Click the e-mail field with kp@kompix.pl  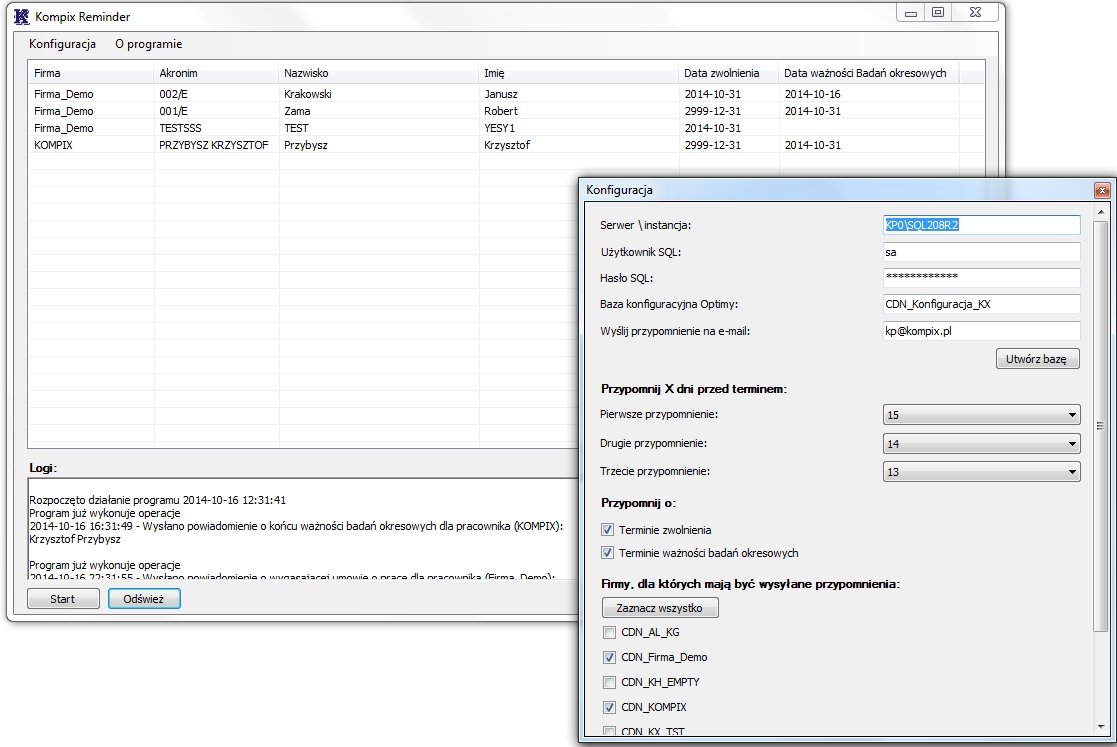click(x=981, y=331)
